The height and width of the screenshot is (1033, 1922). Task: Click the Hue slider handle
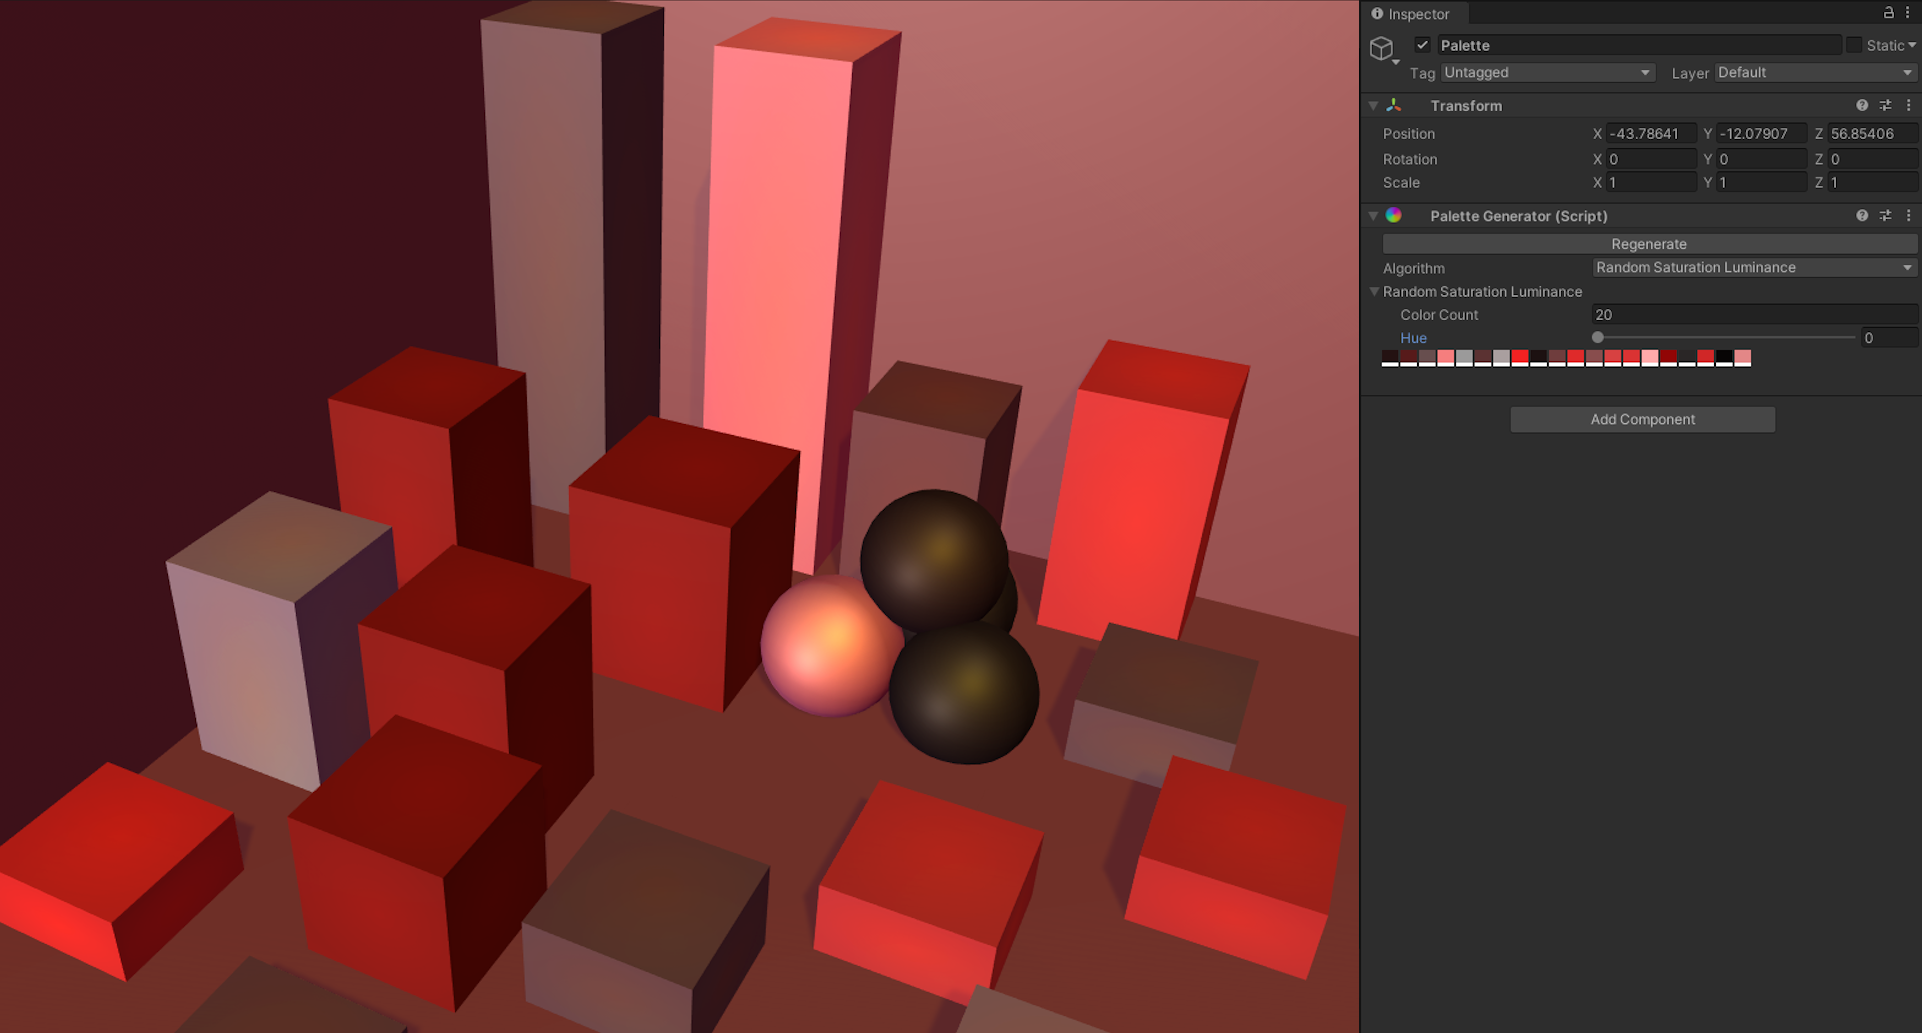pyautogui.click(x=1598, y=338)
